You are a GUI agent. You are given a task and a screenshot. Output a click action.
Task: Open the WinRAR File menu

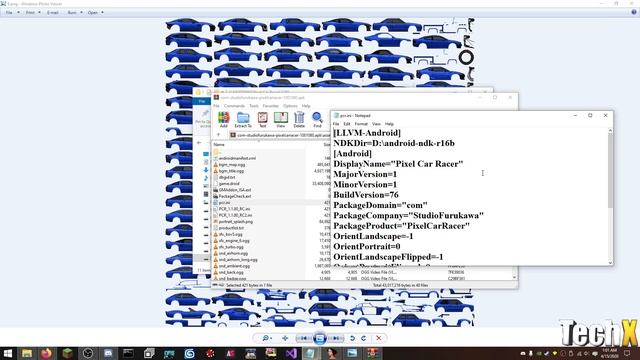(216, 106)
